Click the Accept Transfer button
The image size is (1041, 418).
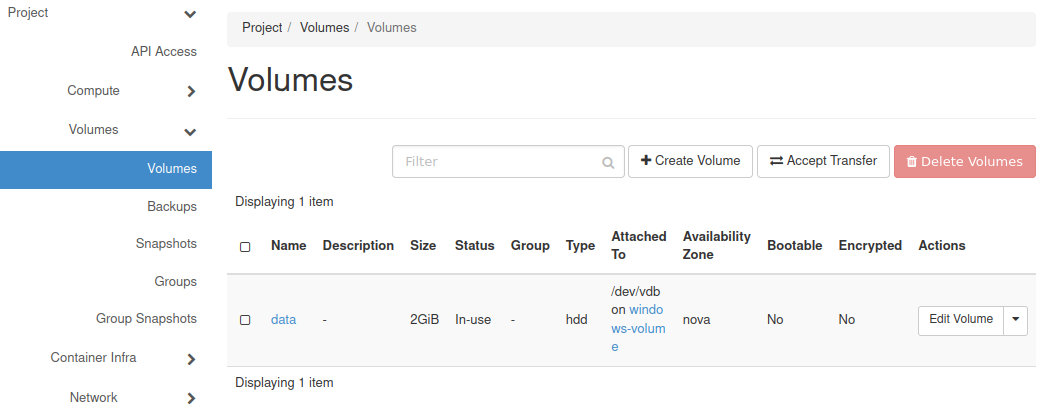(823, 161)
